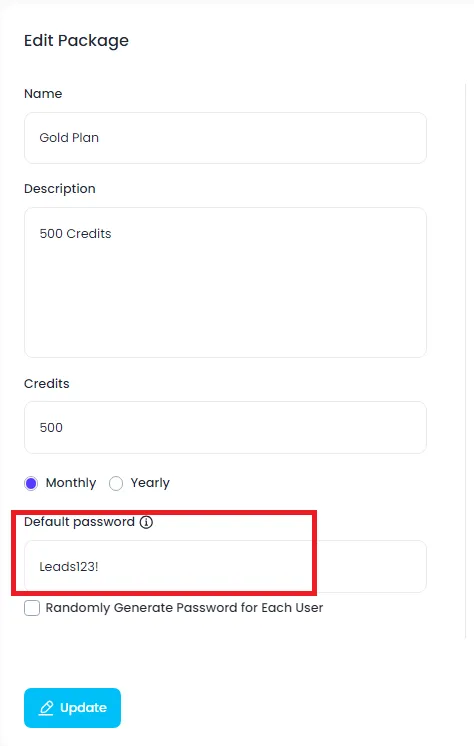The height and width of the screenshot is (746, 474).
Task: Enable Randomly Generate Password checkbox
Action: 32,608
